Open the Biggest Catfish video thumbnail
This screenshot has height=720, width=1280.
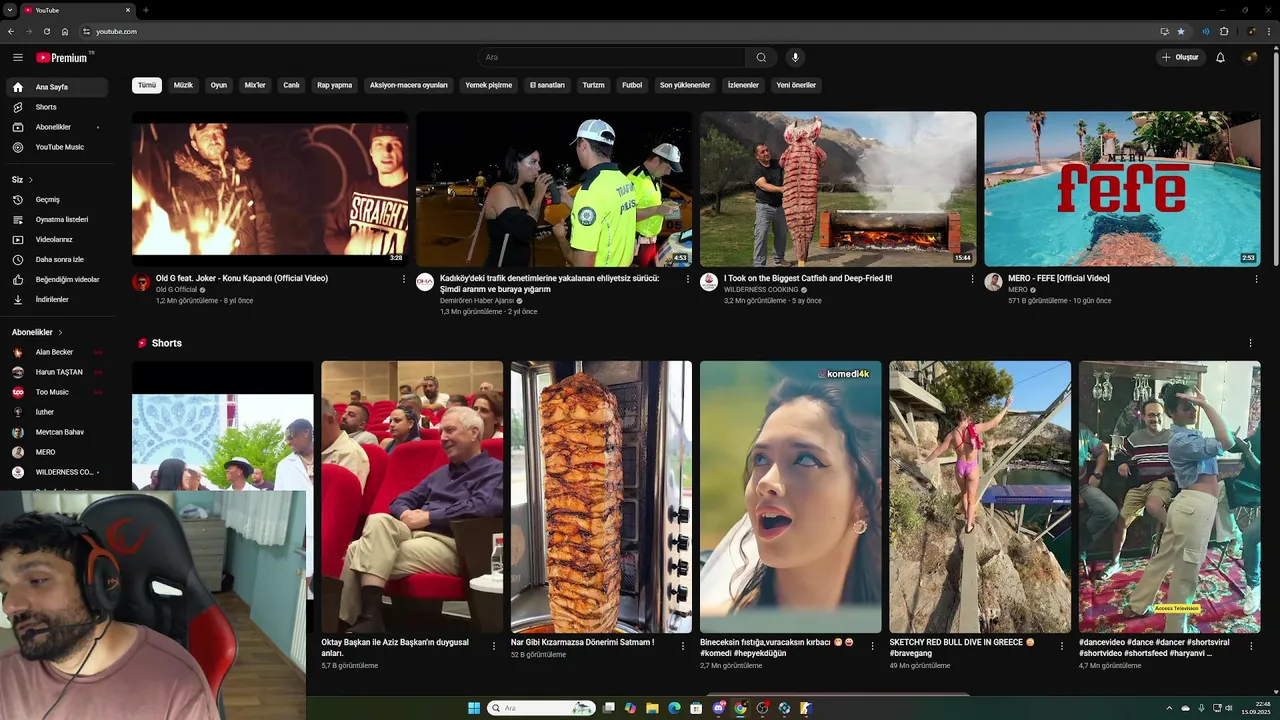tap(838, 189)
